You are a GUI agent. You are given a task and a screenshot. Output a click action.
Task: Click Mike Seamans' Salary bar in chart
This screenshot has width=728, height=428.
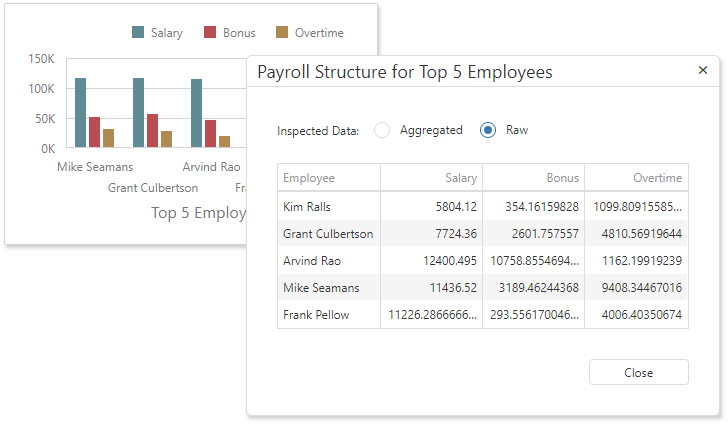coord(80,113)
